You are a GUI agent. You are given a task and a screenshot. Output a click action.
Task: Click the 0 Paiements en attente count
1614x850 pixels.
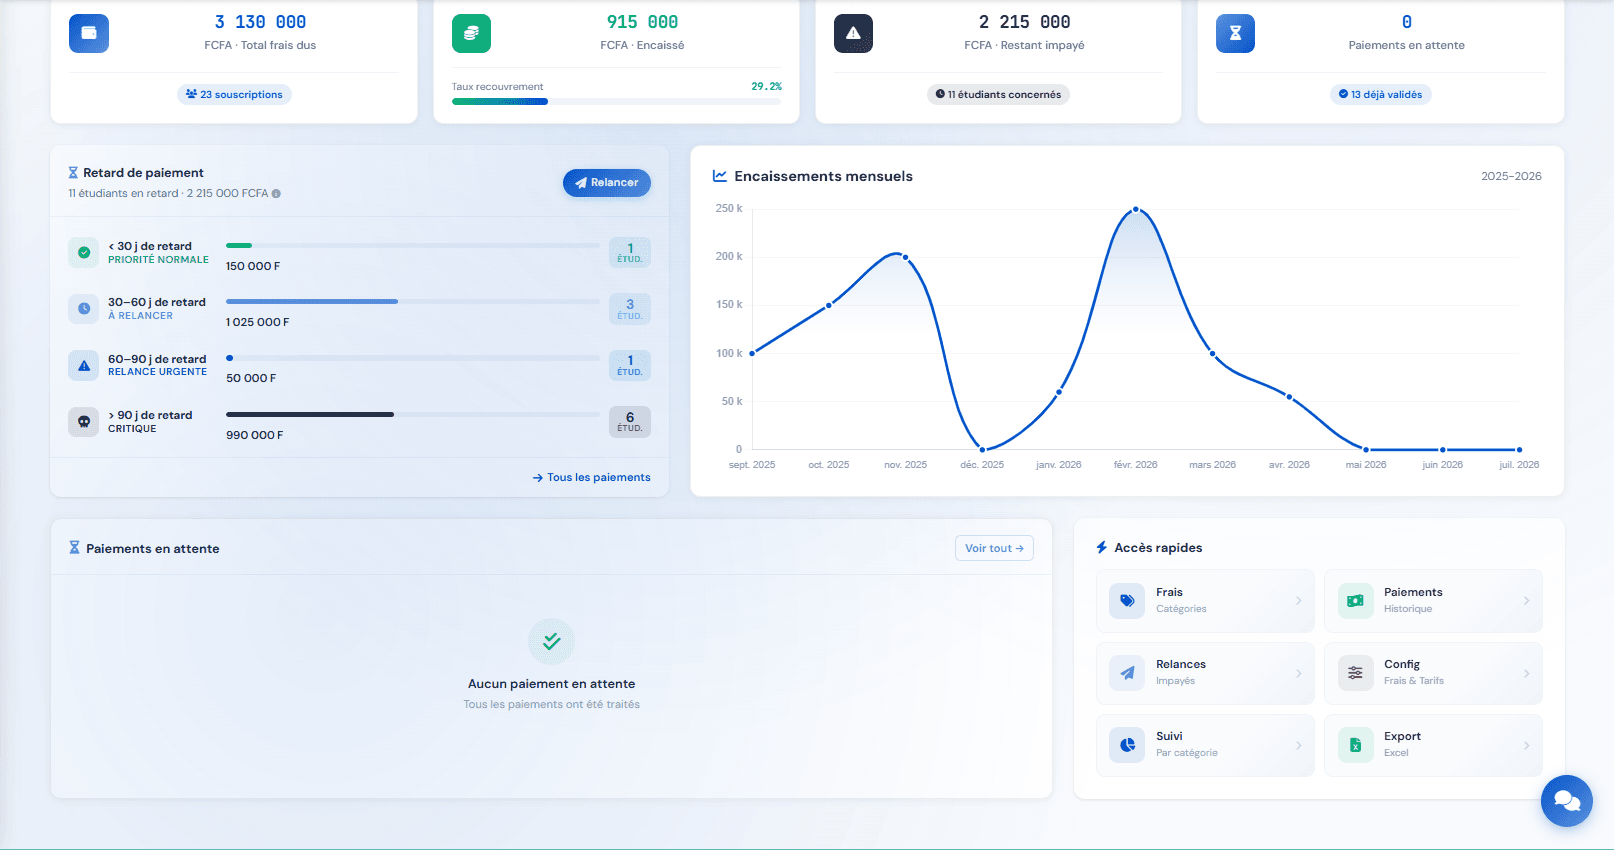(1406, 22)
